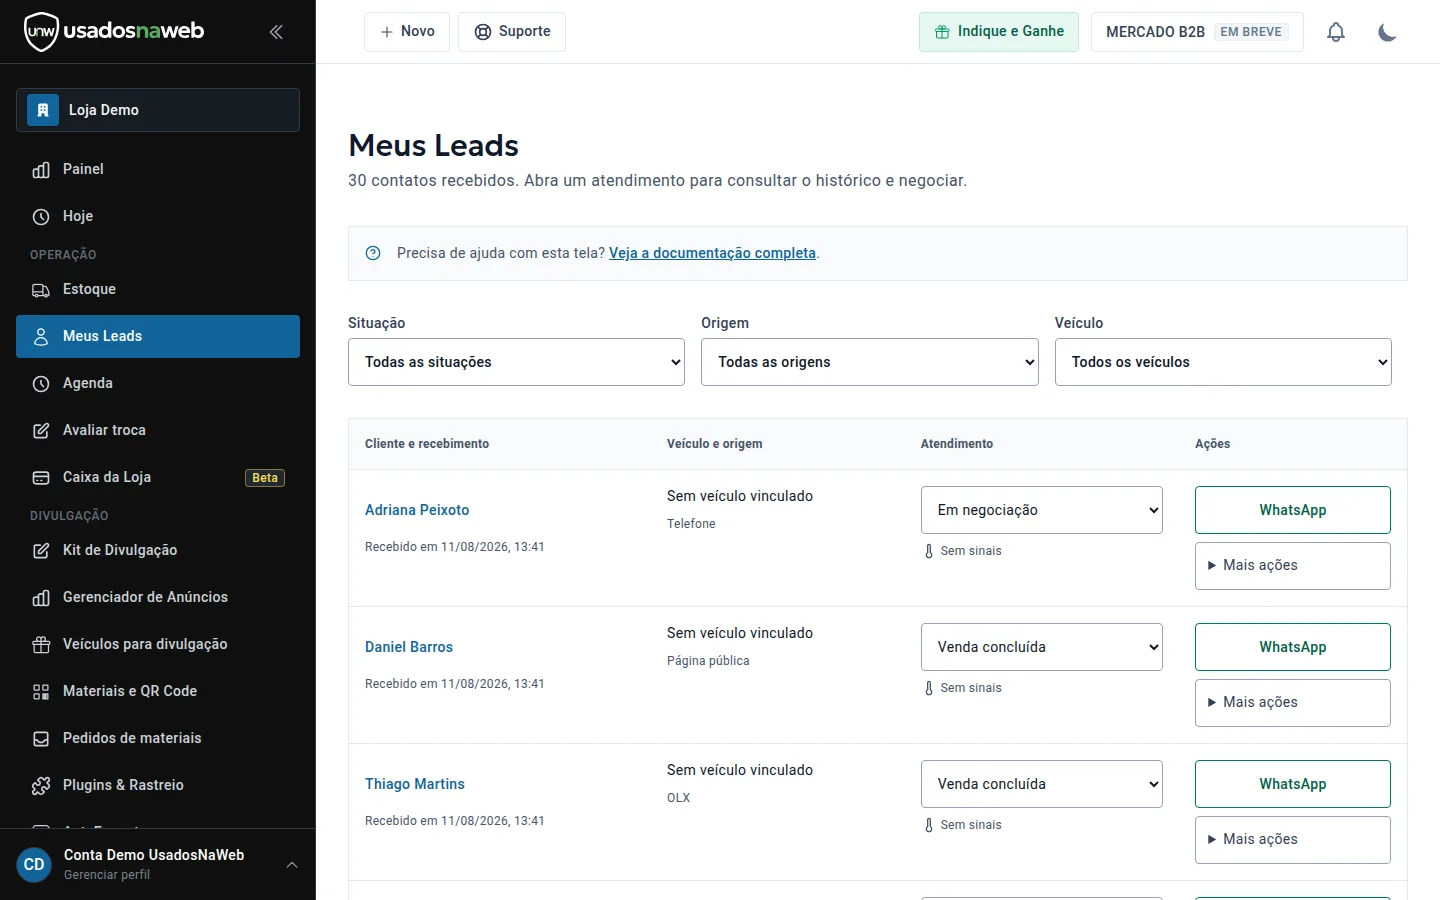This screenshot has height=900, width=1440.
Task: Open the Veja a documentação completa link
Action: click(712, 253)
